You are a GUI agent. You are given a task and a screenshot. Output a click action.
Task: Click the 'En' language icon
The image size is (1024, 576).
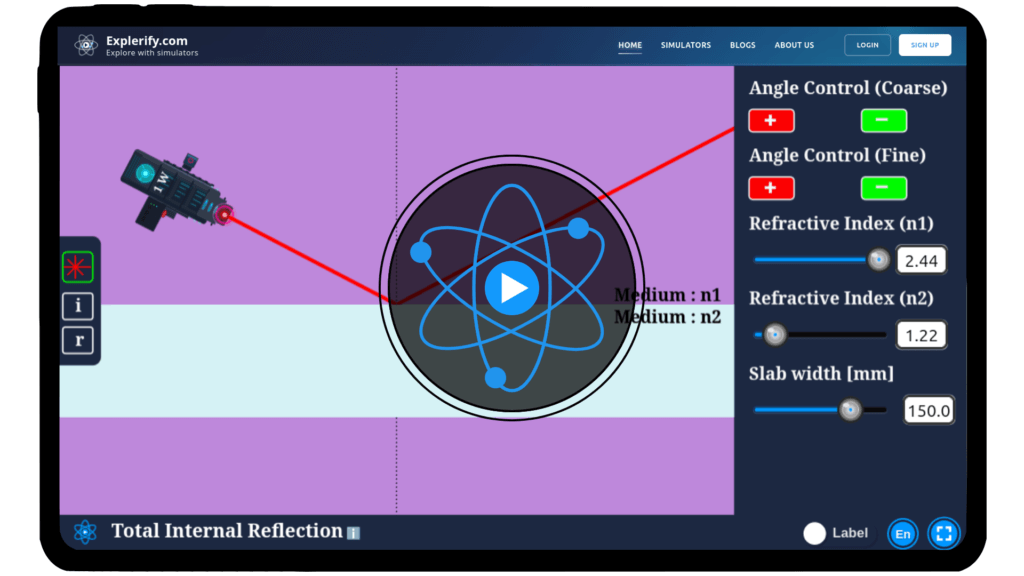point(901,533)
